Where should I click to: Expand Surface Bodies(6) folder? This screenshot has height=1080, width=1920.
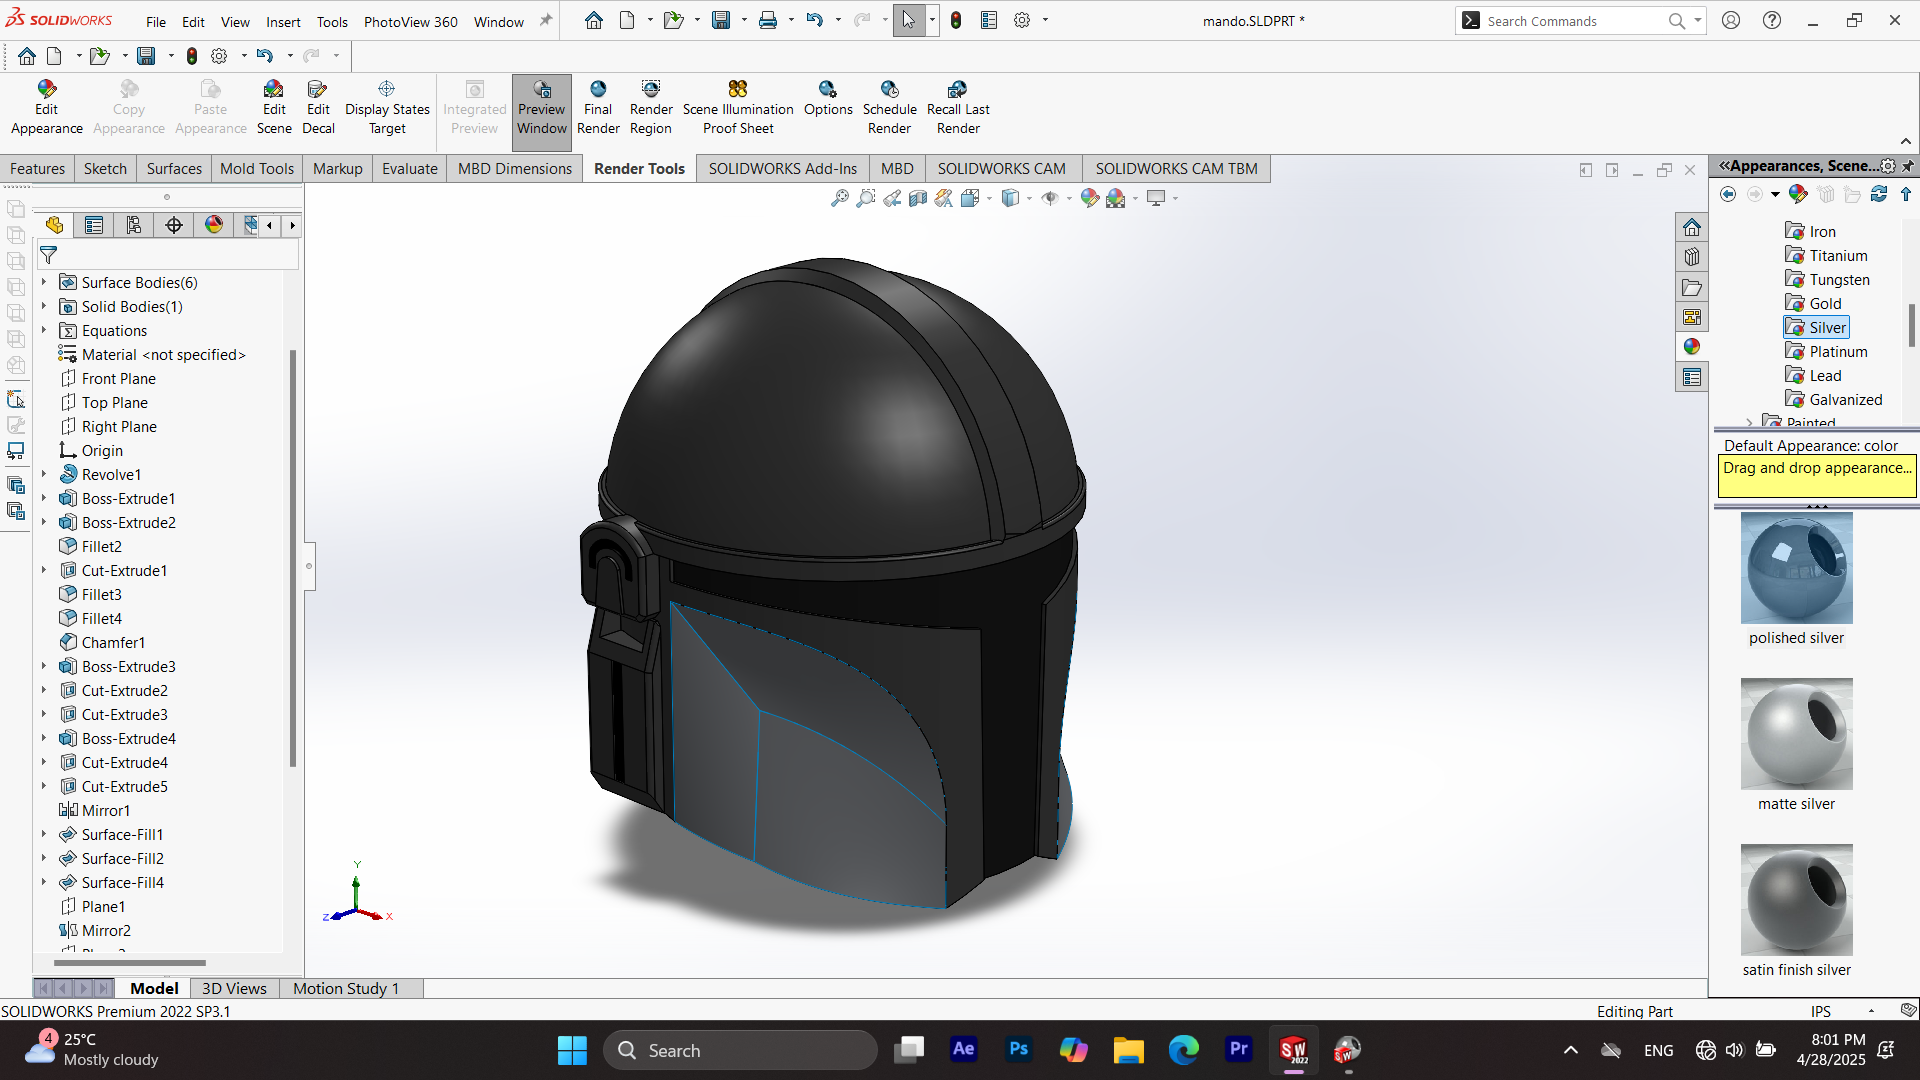44,283
